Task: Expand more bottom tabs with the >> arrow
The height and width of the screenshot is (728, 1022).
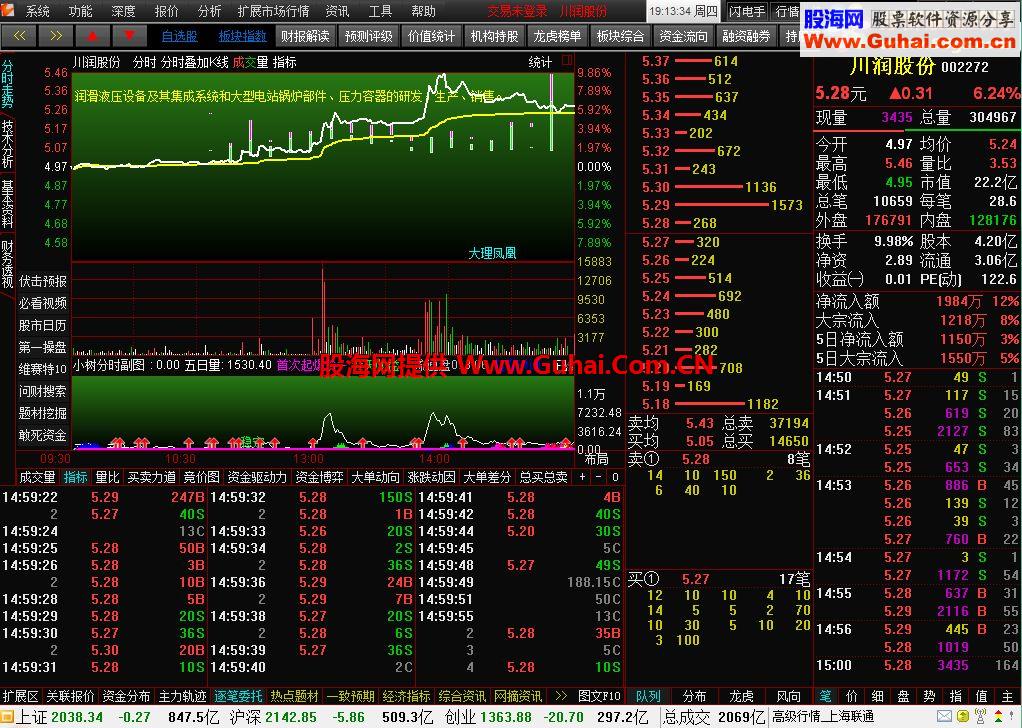Action: pos(561,697)
